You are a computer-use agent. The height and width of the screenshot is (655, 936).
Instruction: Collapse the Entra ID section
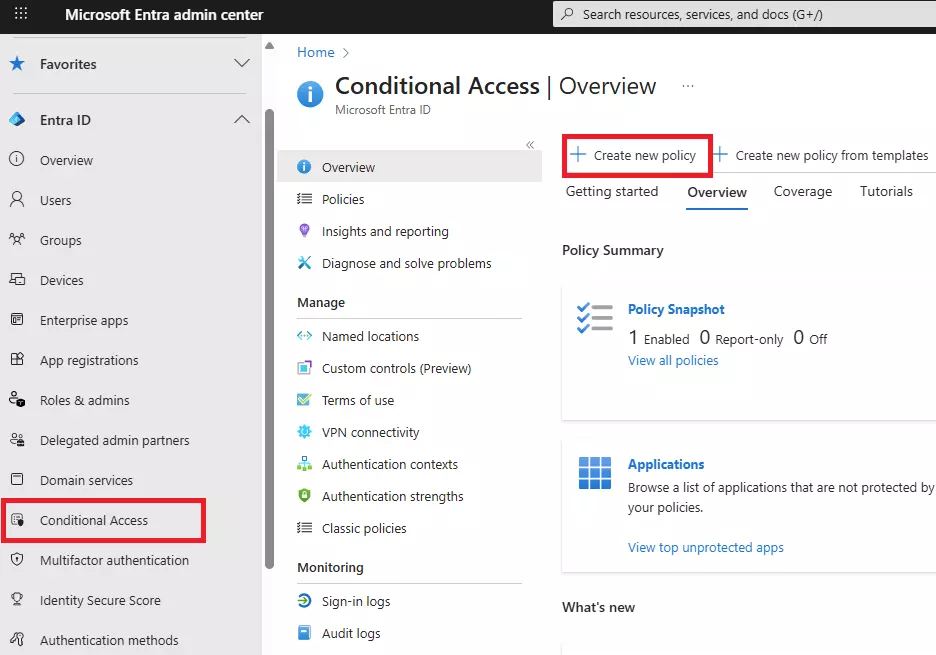point(241,118)
